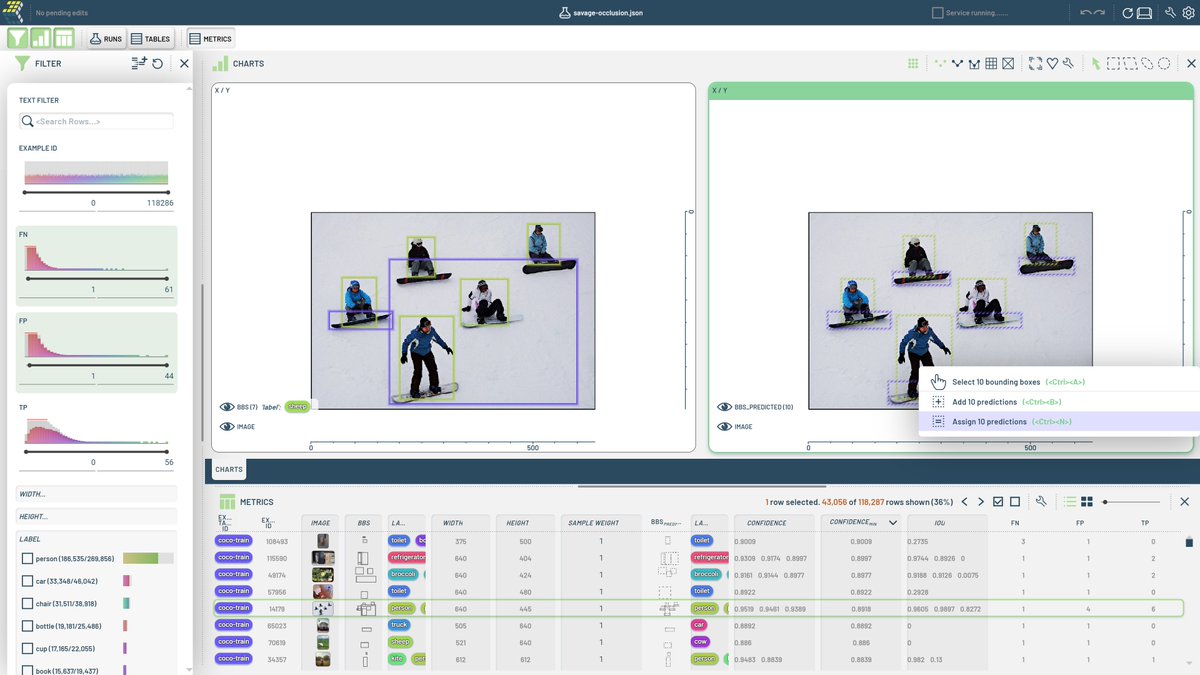Toggle visibility of IMAGE layer in right chart
Viewport: 1200px width, 675px height.
(x=725, y=427)
